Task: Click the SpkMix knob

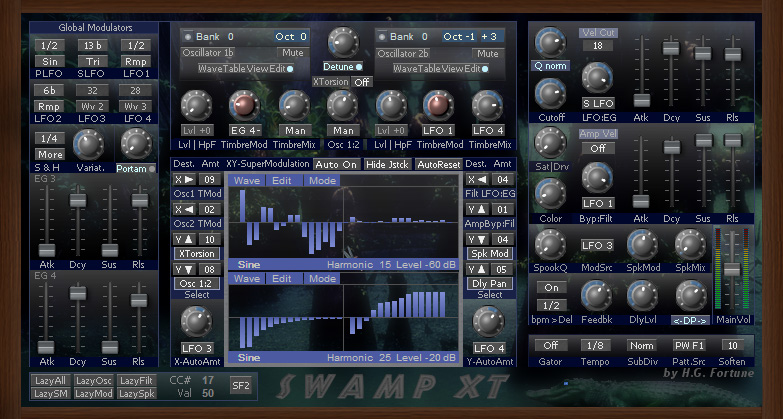Action: tap(691, 245)
